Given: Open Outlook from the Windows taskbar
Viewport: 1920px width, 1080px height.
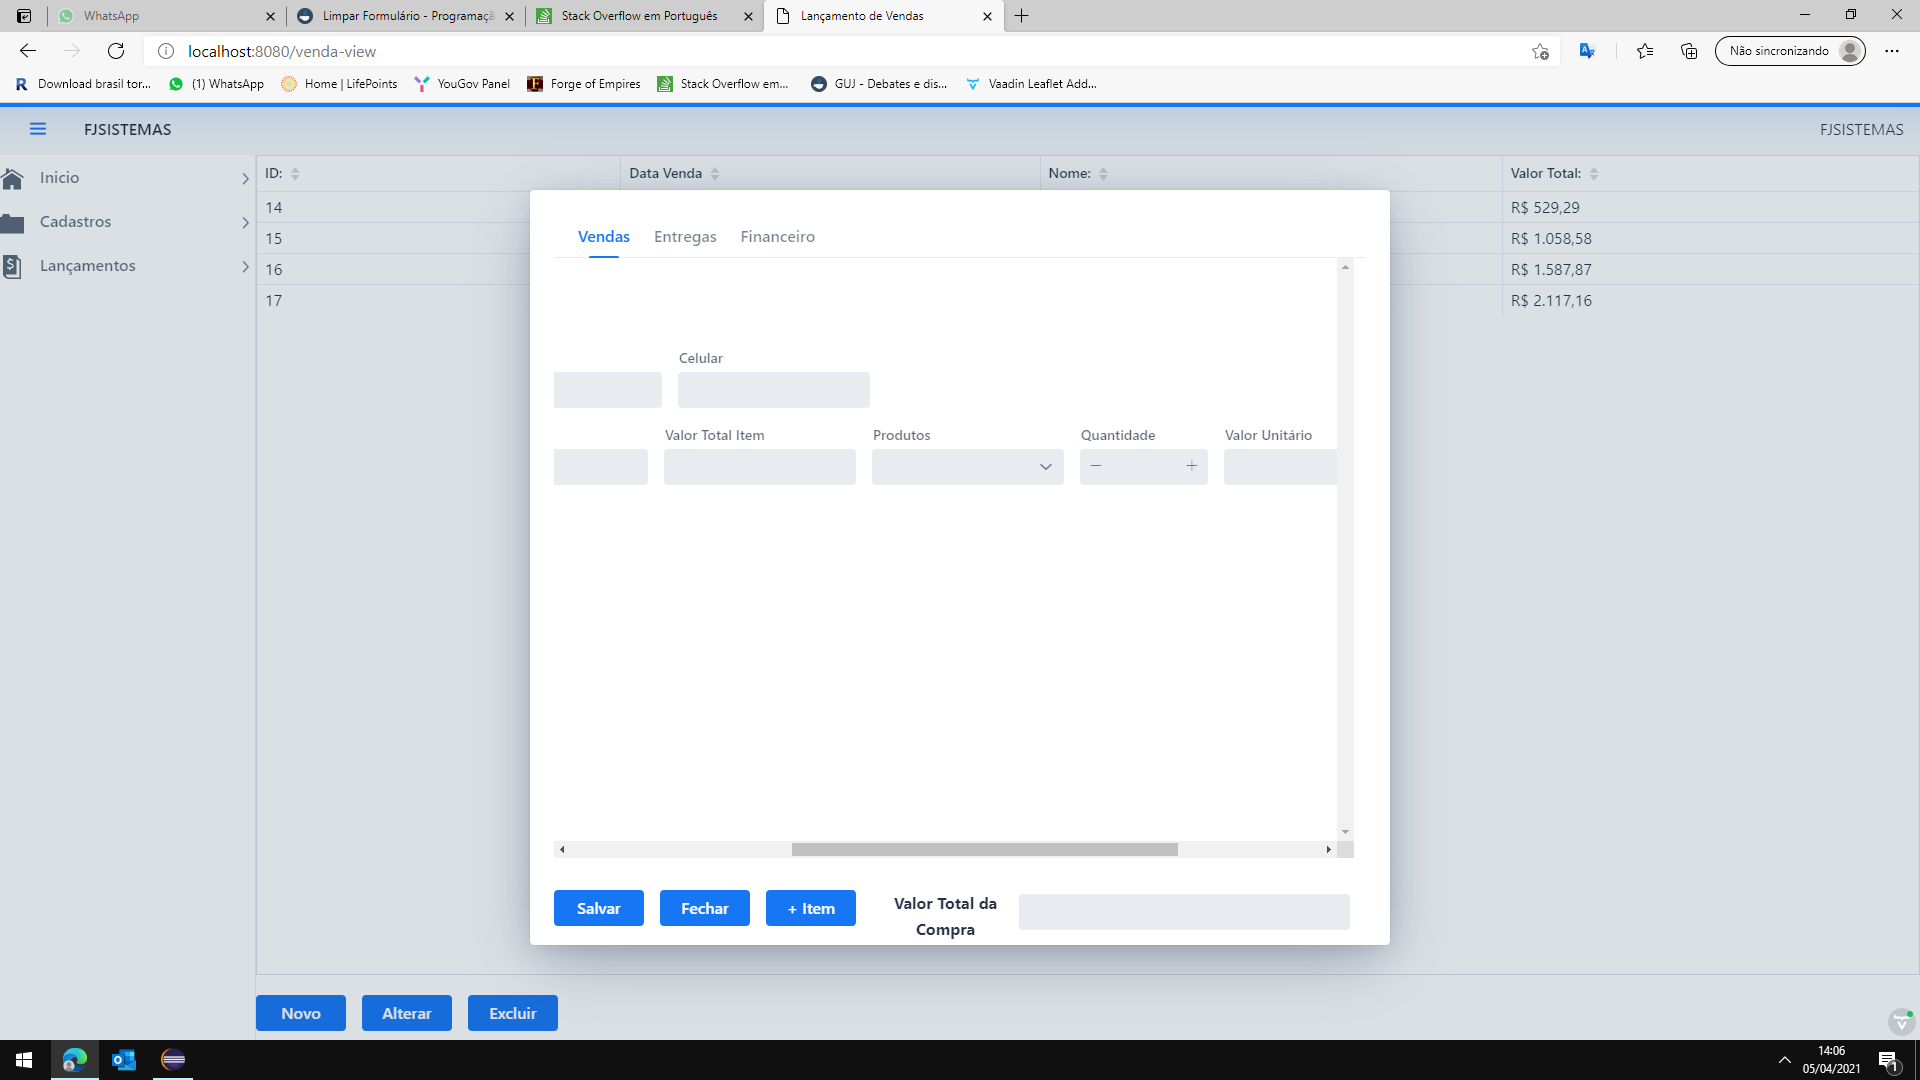Looking at the screenshot, I should 124,1060.
